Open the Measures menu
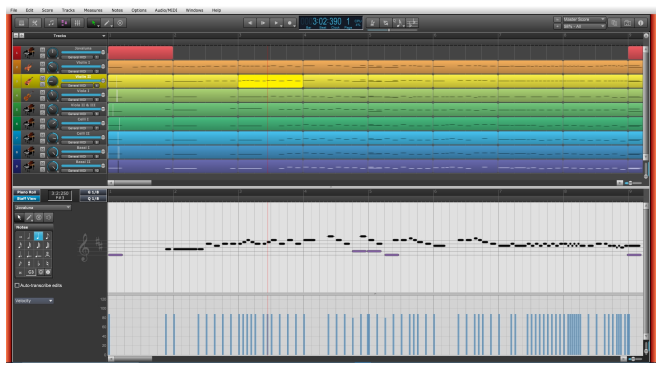The image size is (659, 369). click(93, 10)
